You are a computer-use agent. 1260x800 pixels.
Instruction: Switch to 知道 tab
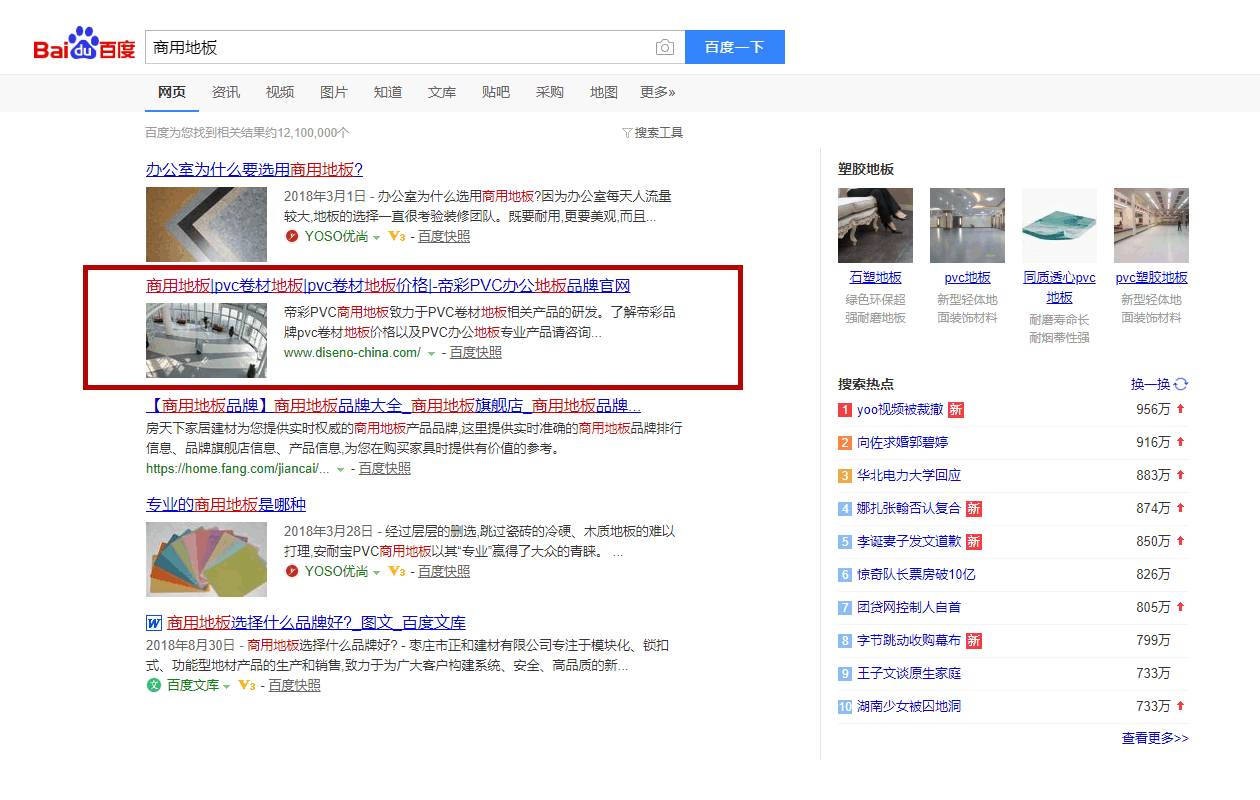pos(388,92)
